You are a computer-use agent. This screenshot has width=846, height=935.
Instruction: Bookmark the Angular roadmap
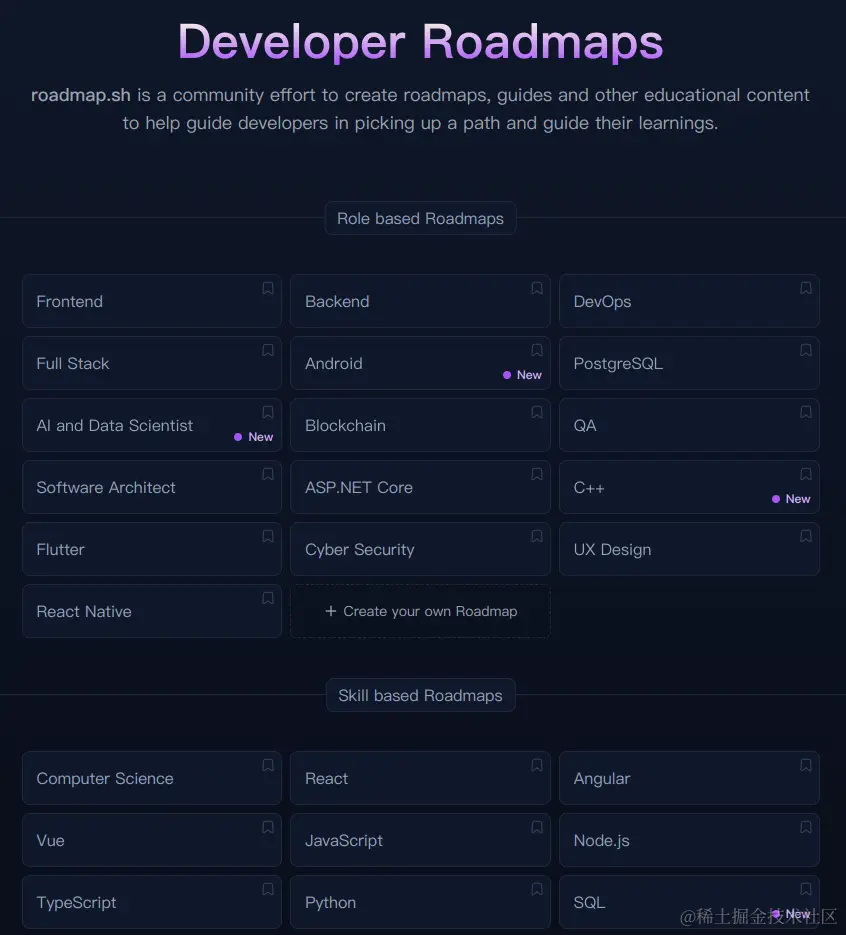tap(805, 766)
